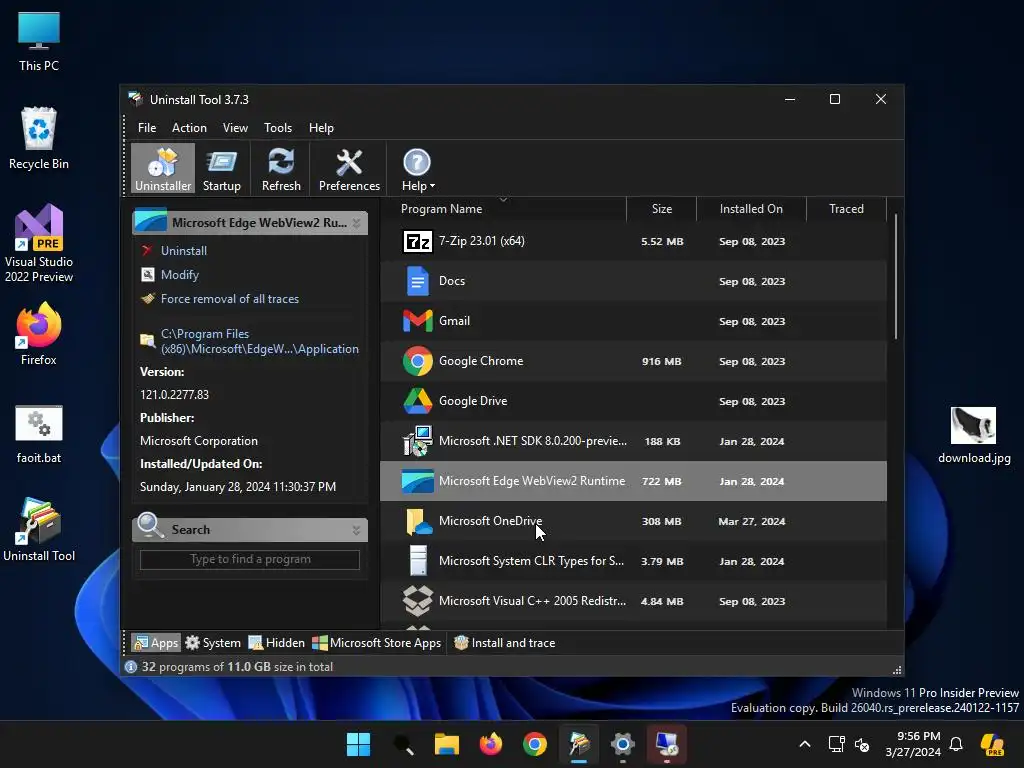The image size is (1024, 768).
Task: Select the faoit.bat desktop file
Action: (39, 434)
